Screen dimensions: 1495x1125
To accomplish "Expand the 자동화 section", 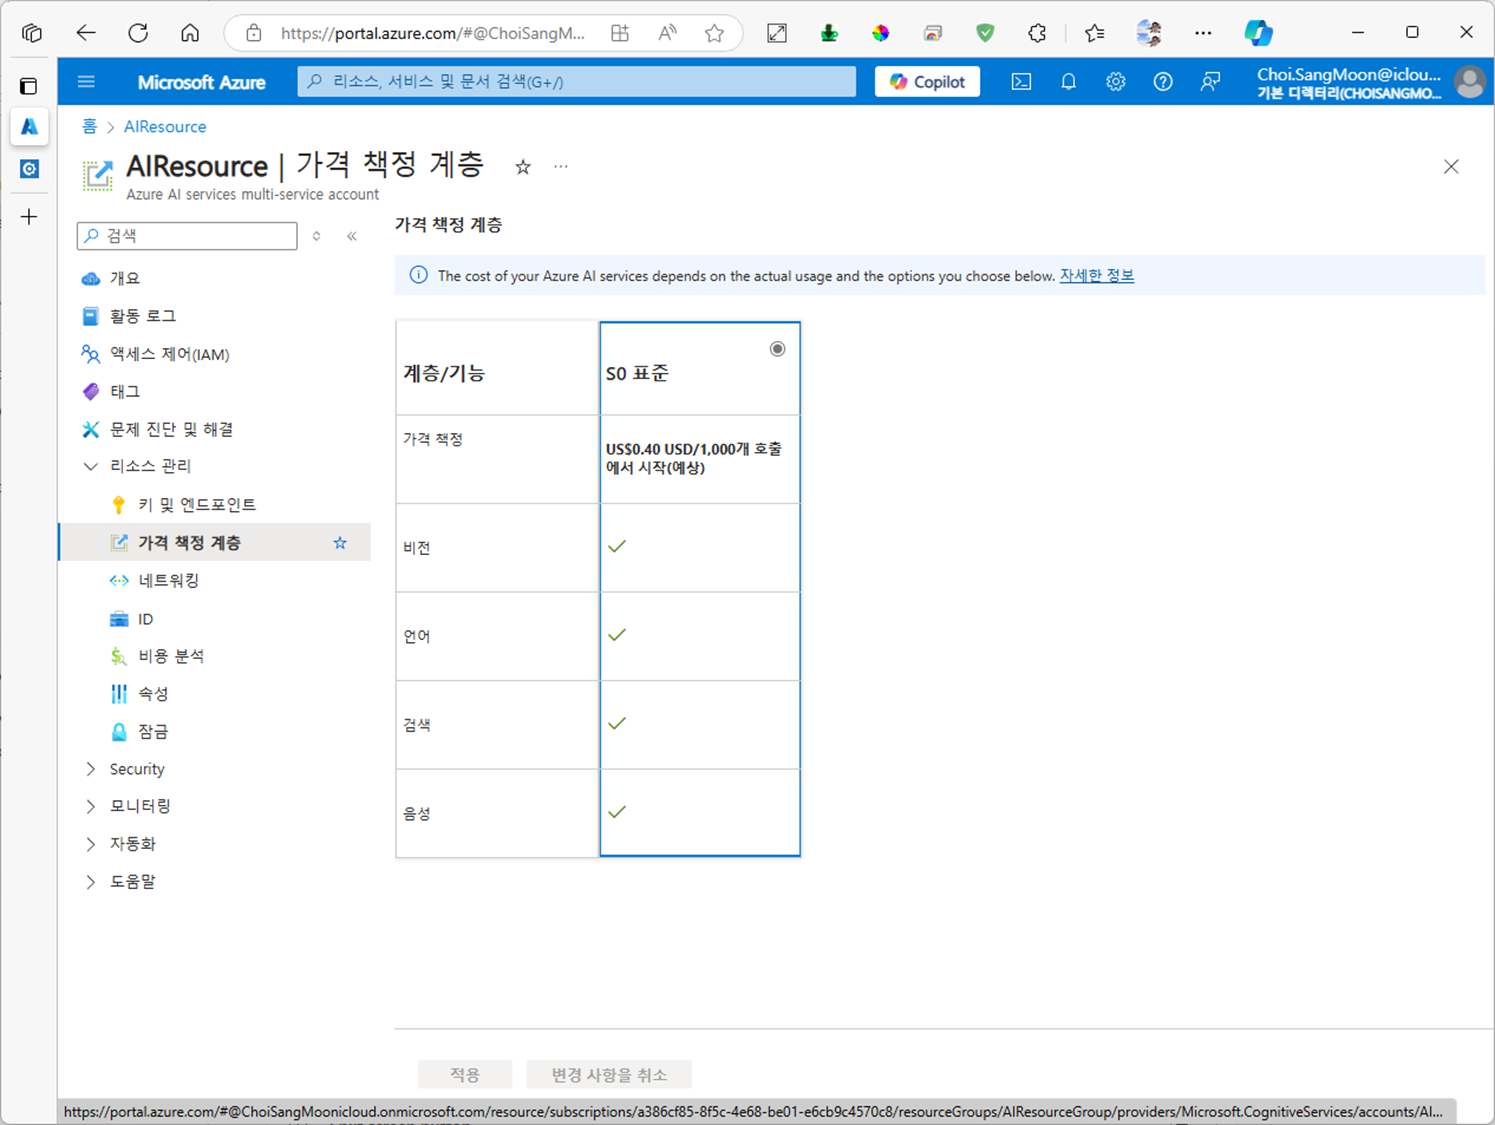I will click(91, 844).
